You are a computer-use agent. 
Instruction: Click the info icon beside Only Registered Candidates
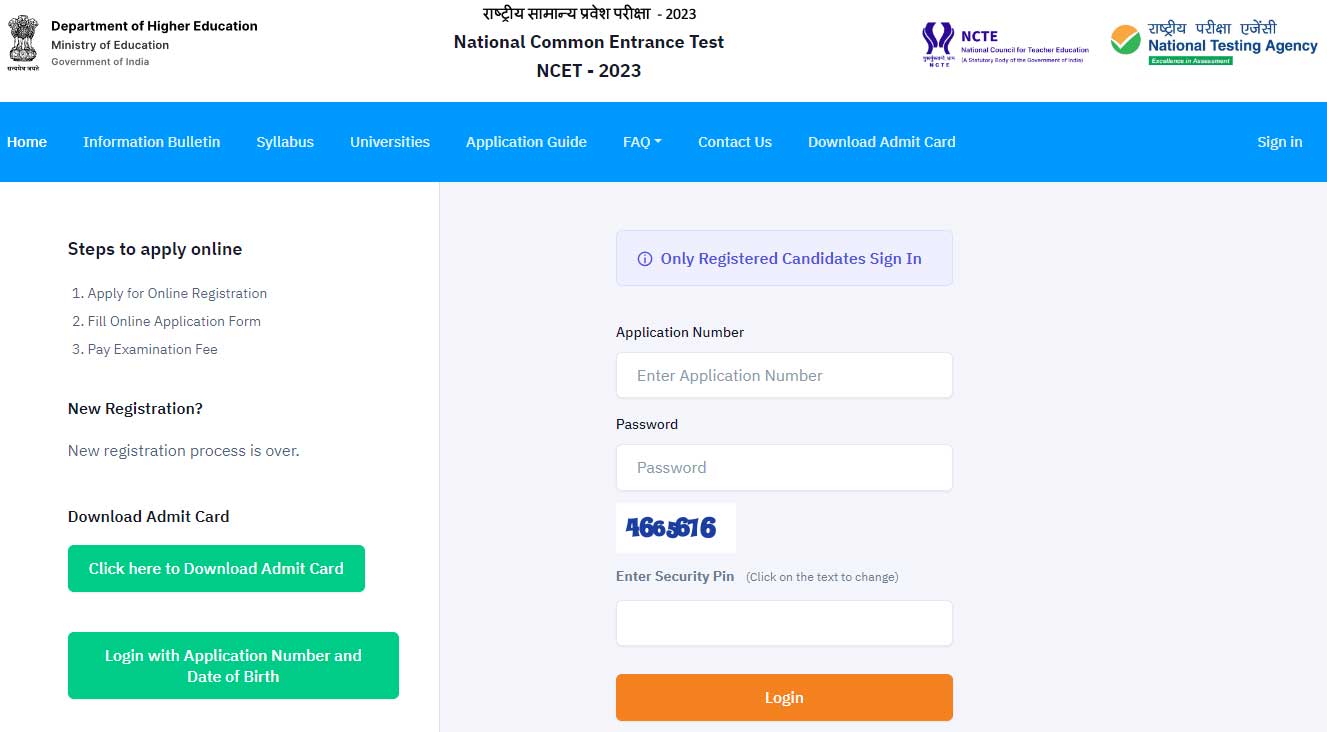click(645, 259)
